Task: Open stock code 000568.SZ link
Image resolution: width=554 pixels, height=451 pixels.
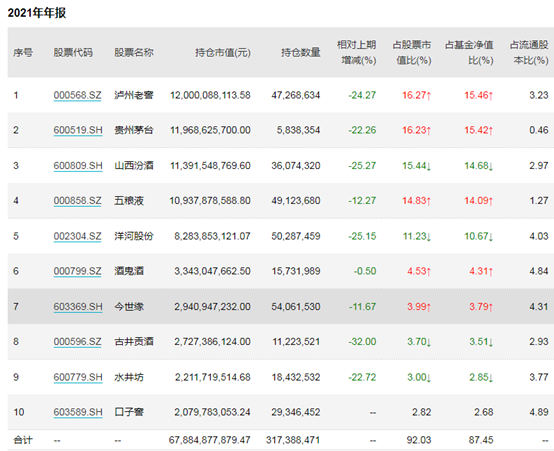Action: [77, 95]
